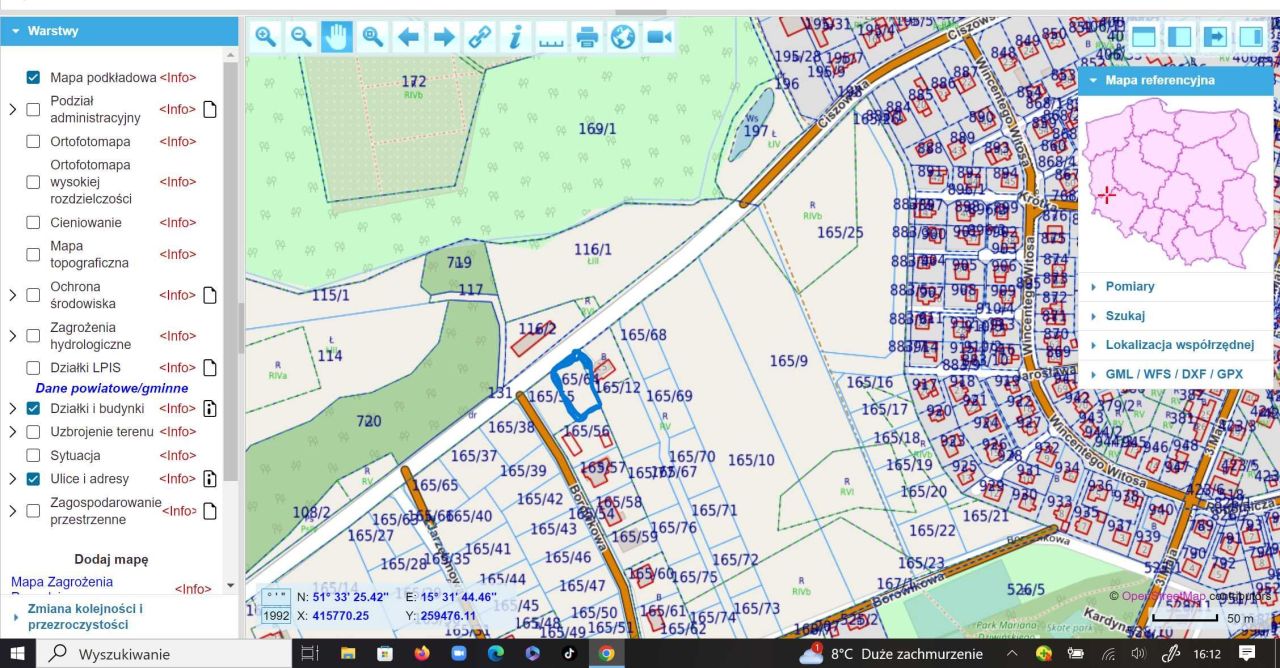Go to previous map view arrow

pyautogui.click(x=408, y=38)
